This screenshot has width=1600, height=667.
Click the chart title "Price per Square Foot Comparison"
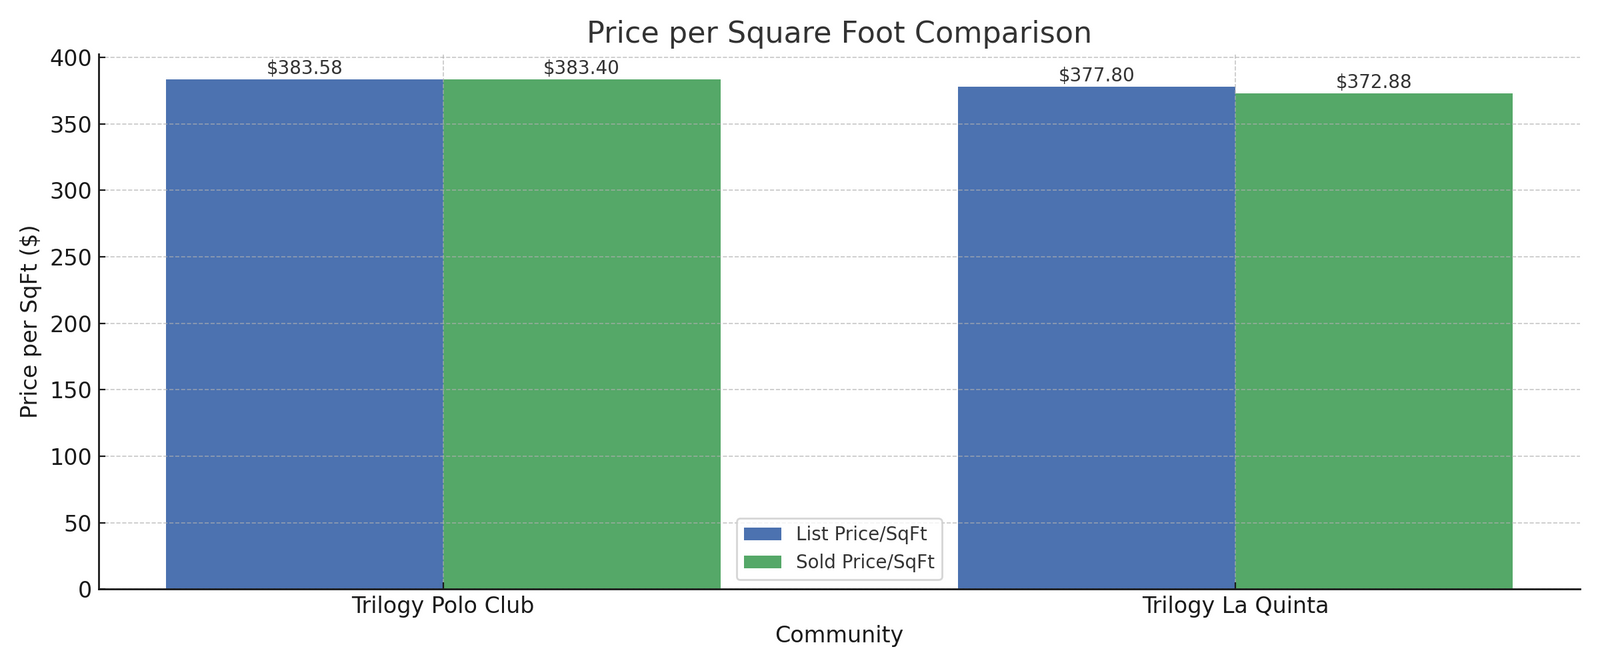[838, 33]
